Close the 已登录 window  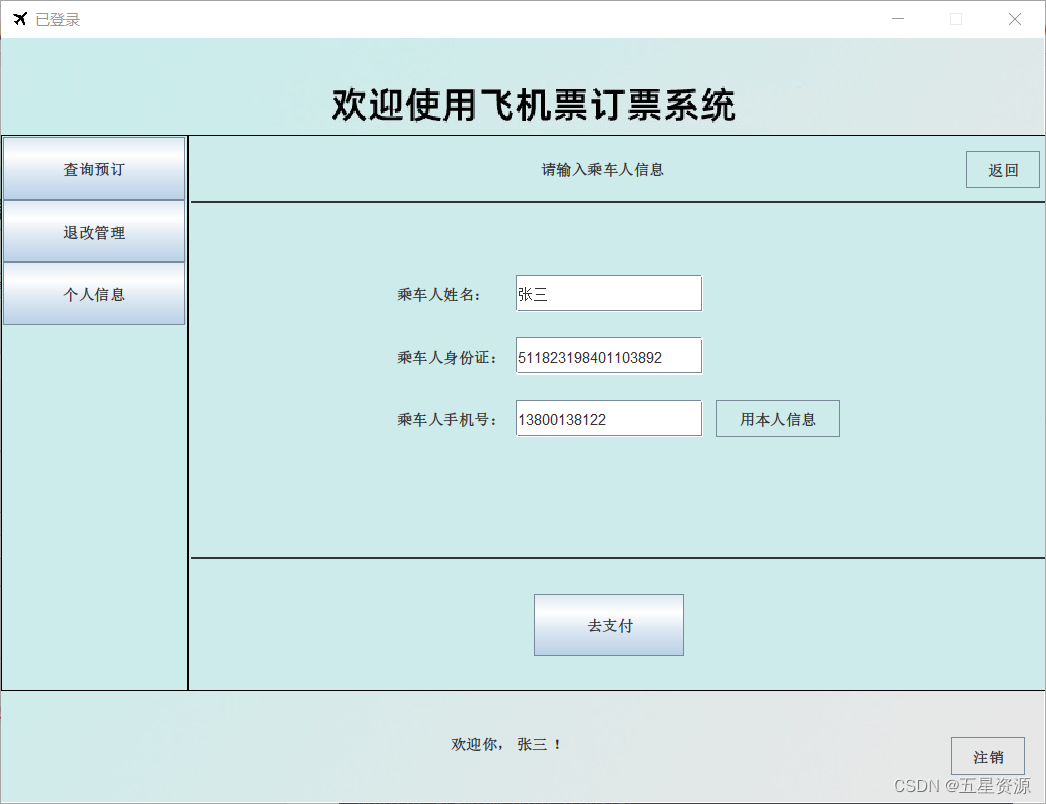point(1015,19)
